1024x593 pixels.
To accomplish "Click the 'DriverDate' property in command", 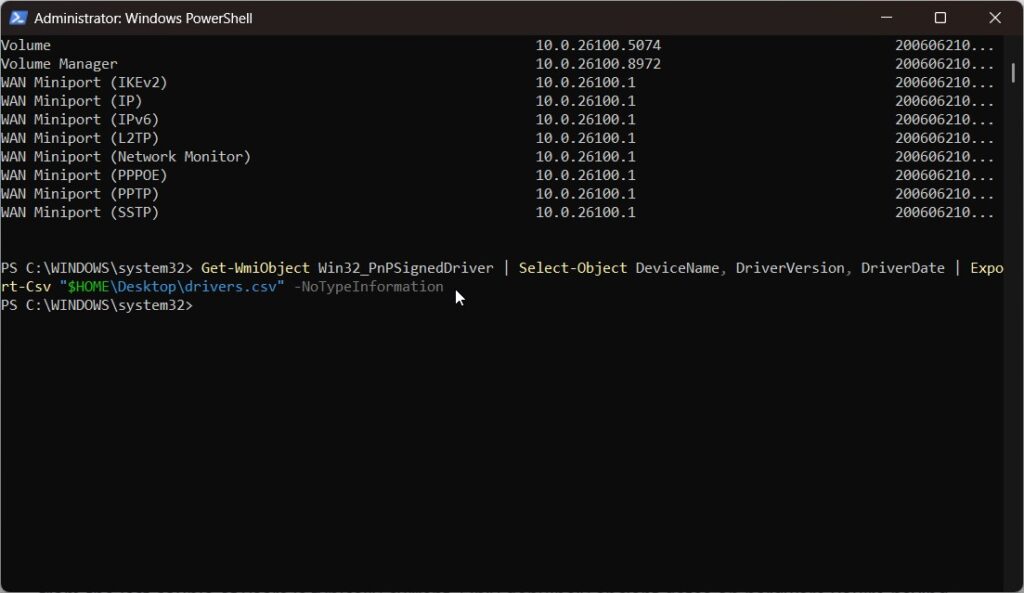I will click(x=903, y=268).
